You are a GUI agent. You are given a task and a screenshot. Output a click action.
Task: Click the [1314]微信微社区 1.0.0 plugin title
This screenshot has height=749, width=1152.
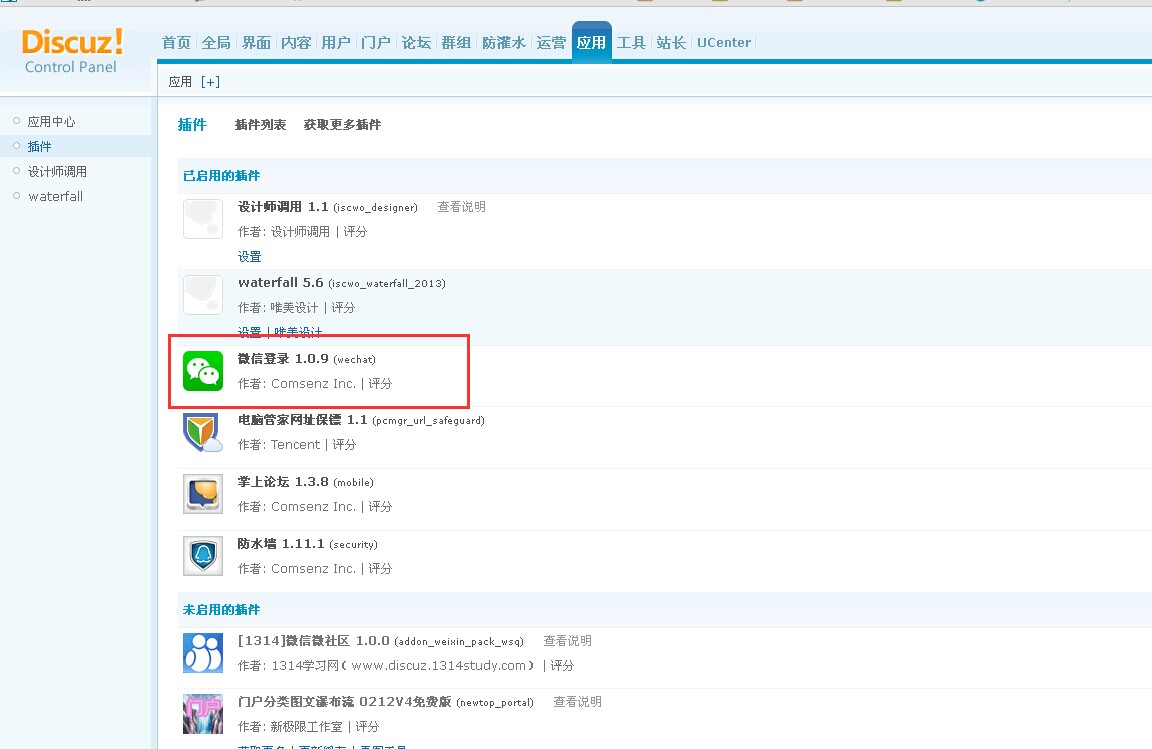[x=314, y=640]
